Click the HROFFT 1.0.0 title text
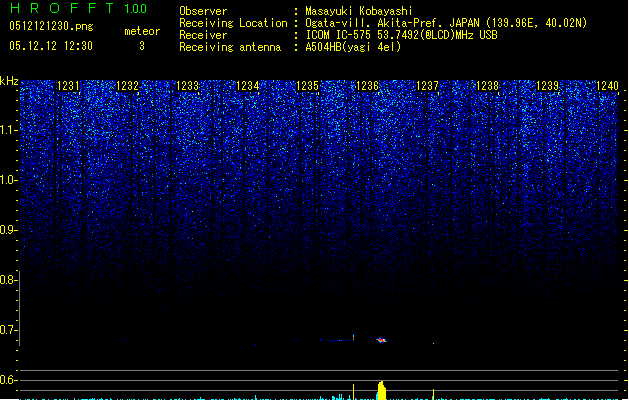 pos(78,8)
